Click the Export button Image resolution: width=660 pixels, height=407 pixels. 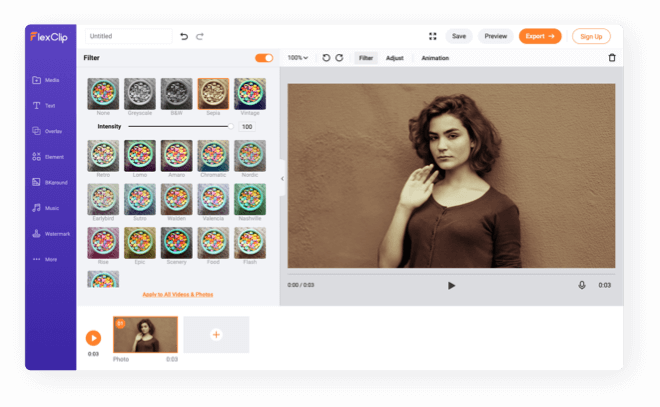click(x=540, y=36)
